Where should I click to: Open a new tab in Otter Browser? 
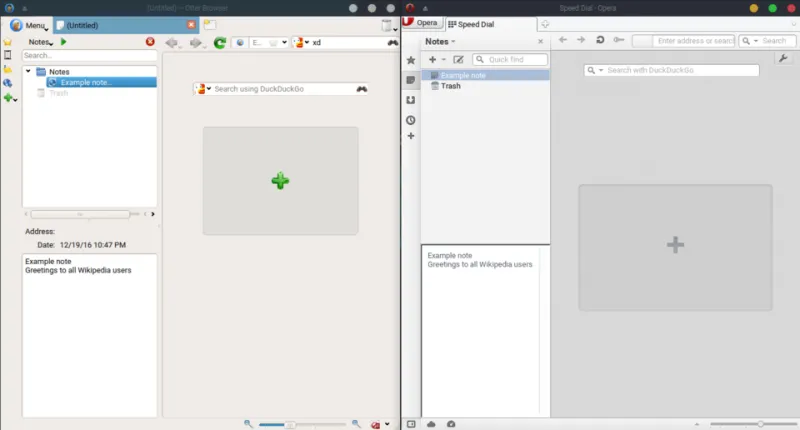click(x=210, y=24)
